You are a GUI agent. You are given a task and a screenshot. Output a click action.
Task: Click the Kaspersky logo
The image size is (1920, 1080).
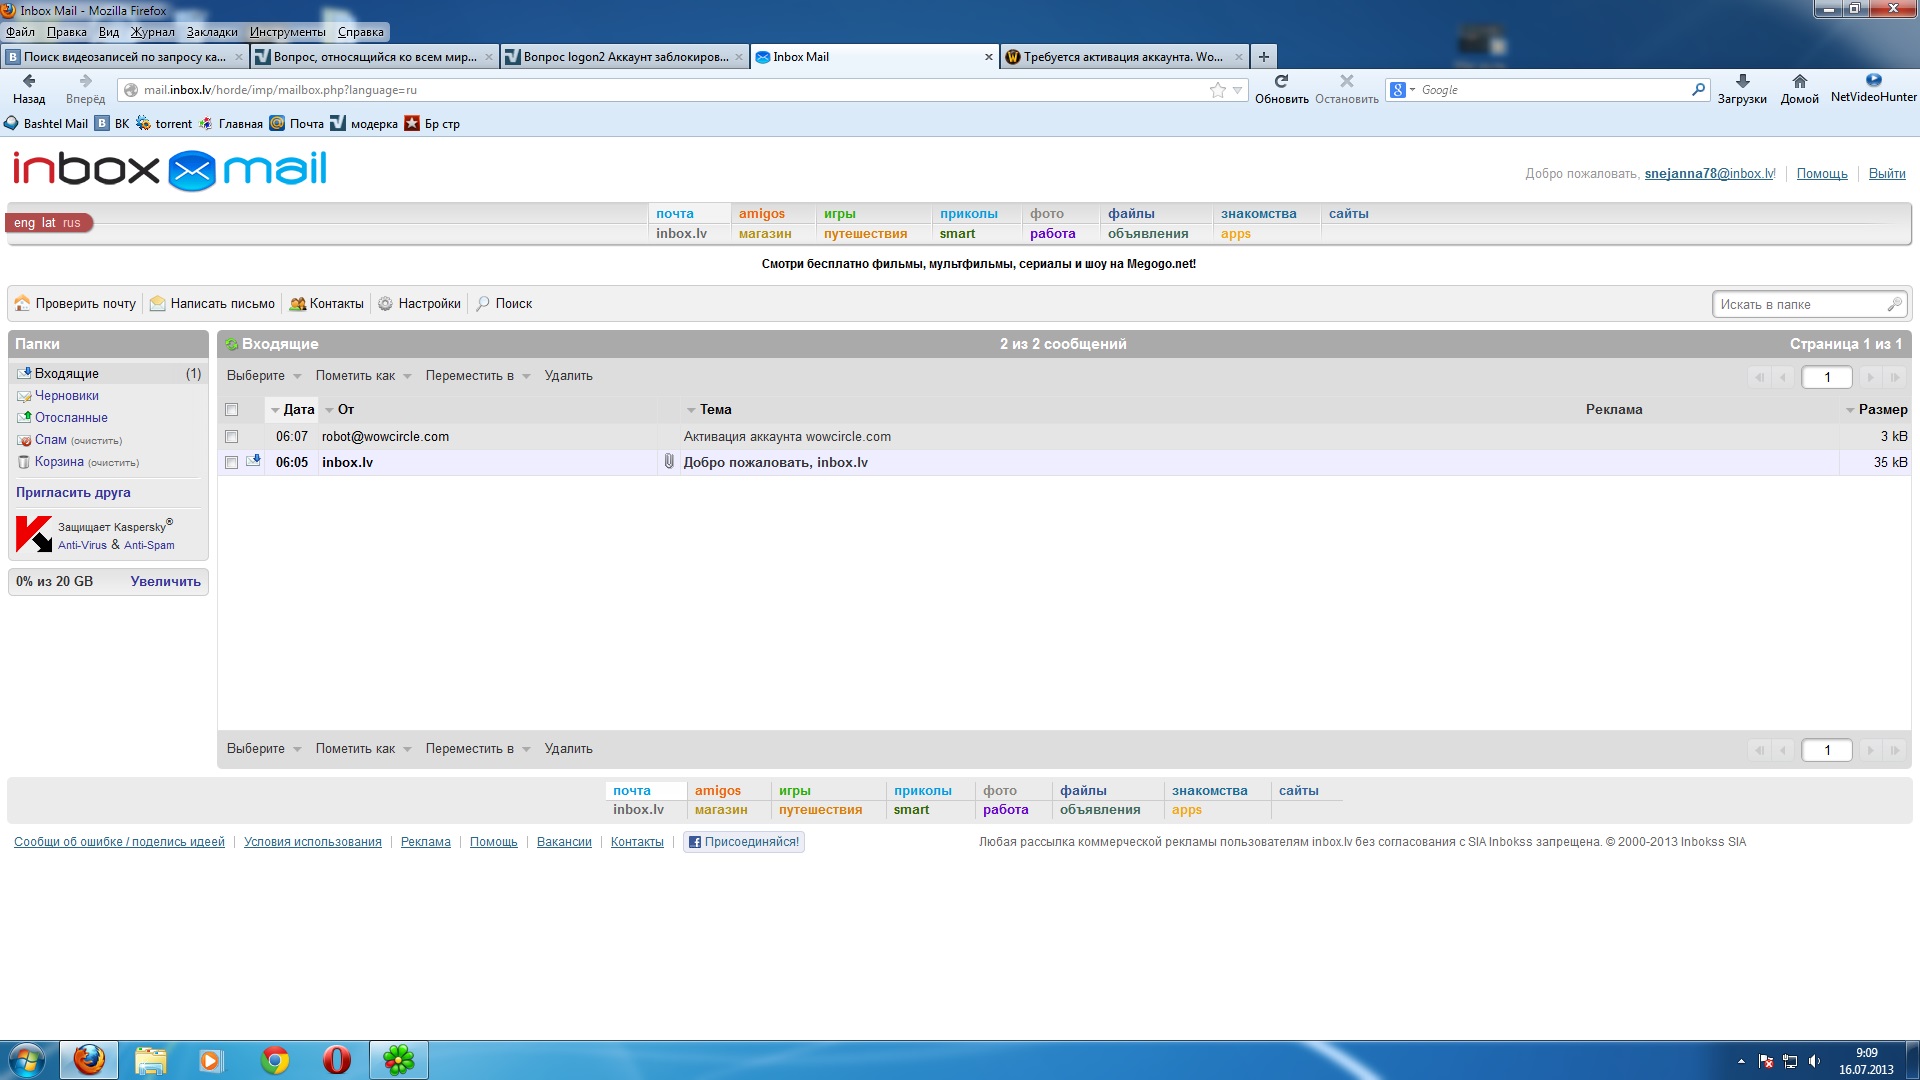tap(34, 533)
